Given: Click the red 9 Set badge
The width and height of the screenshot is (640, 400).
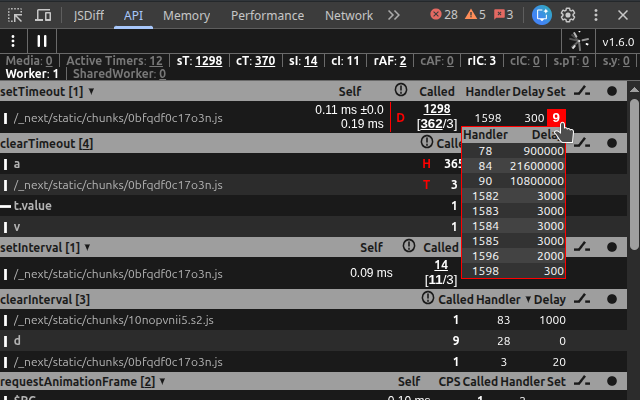Looking at the screenshot, I should [556, 118].
